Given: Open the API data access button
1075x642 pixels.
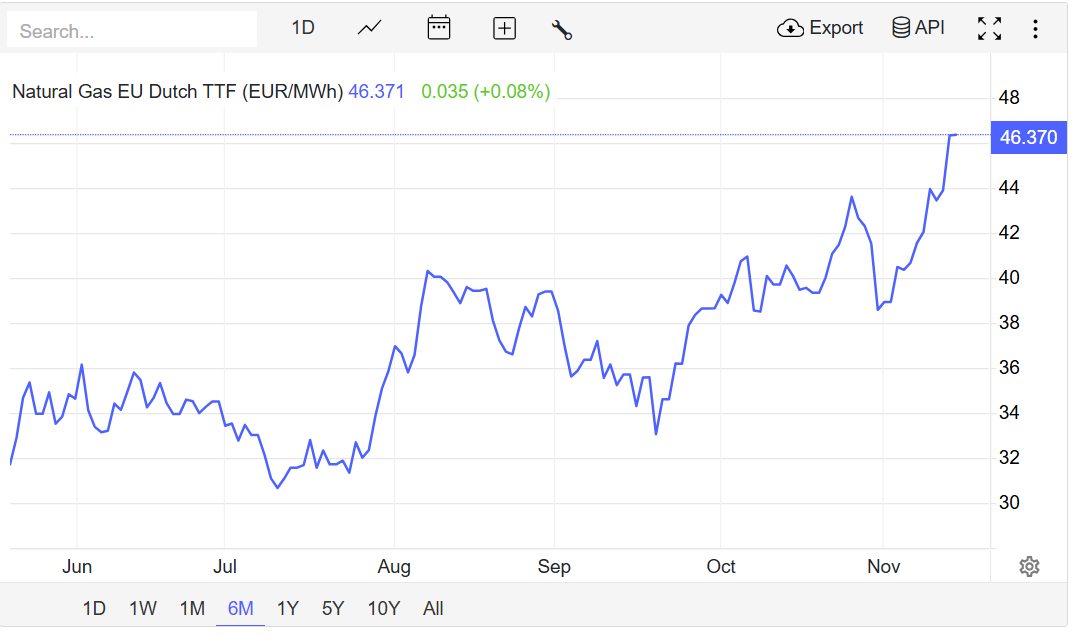Looking at the screenshot, I should coord(918,28).
